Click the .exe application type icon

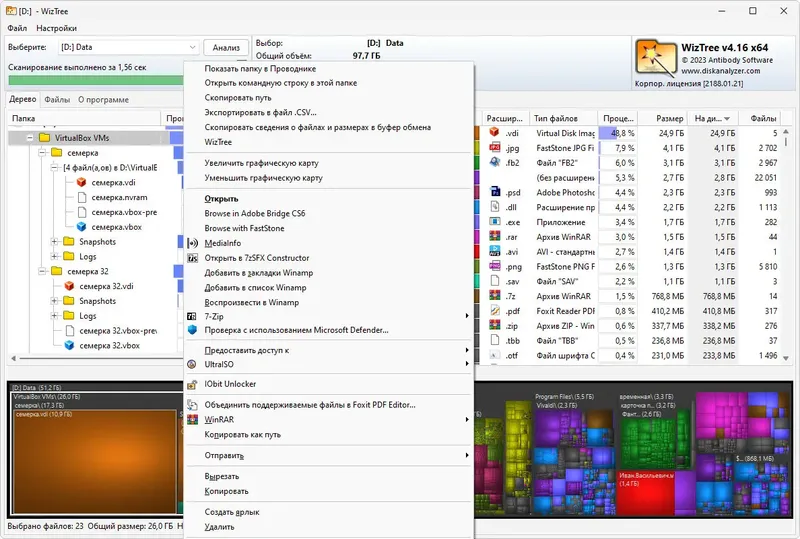494,222
